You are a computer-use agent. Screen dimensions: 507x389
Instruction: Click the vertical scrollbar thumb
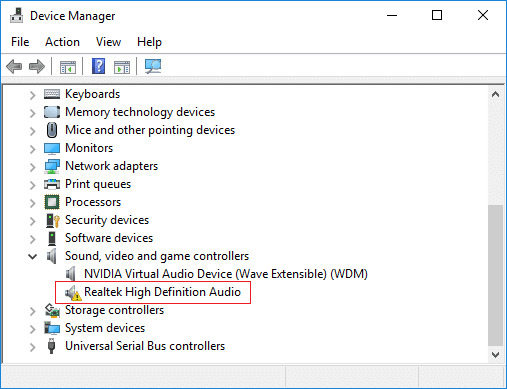point(495,275)
